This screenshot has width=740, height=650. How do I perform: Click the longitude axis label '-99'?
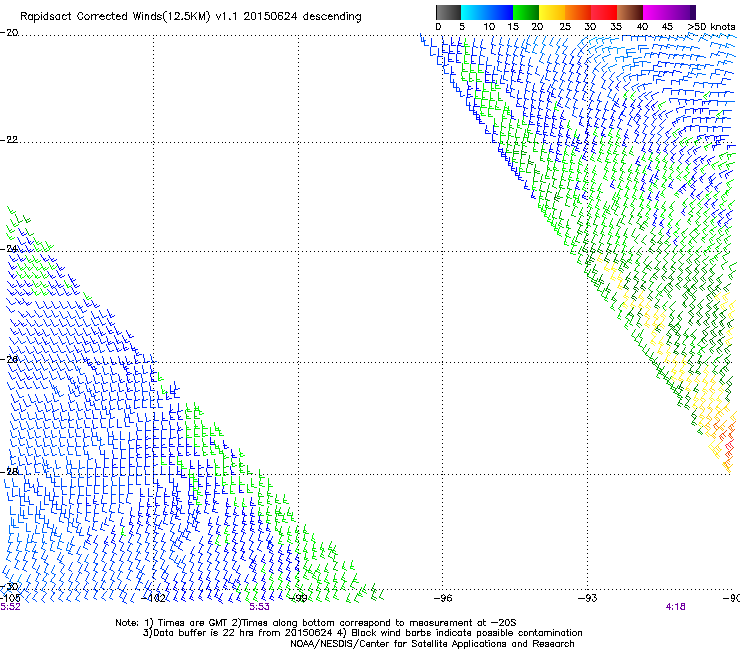(298, 598)
